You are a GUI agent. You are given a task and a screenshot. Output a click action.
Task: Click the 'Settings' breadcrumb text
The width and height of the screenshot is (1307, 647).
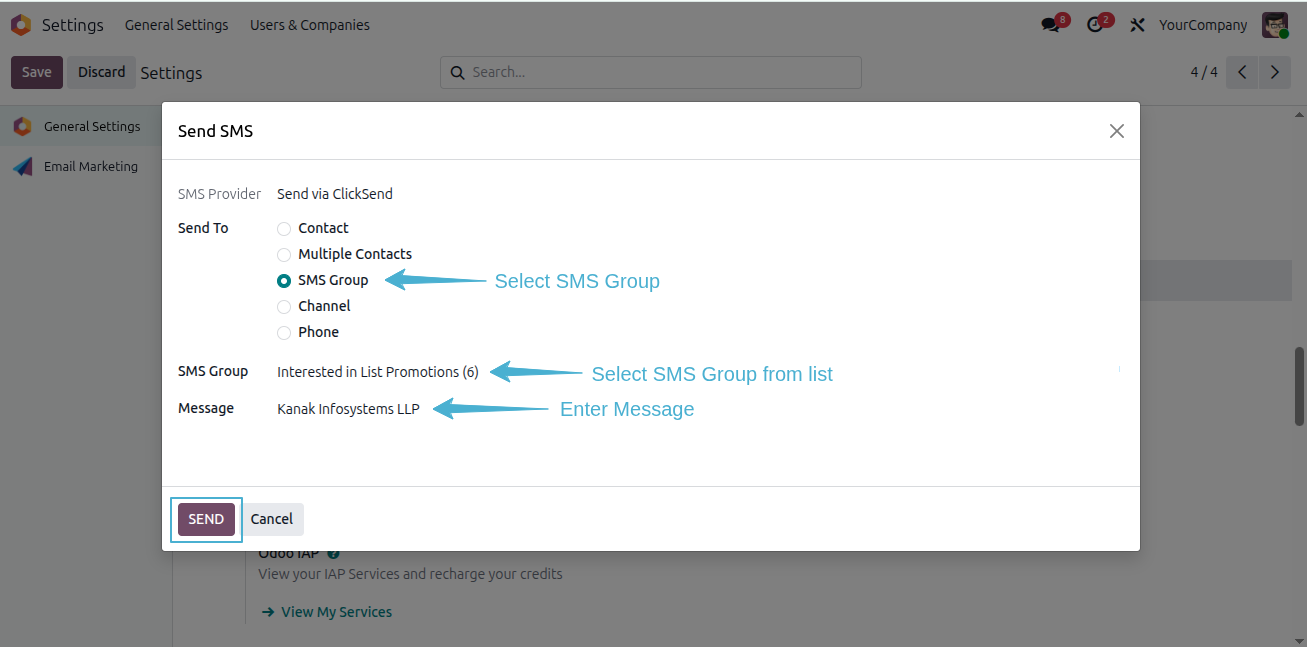[x=171, y=73]
